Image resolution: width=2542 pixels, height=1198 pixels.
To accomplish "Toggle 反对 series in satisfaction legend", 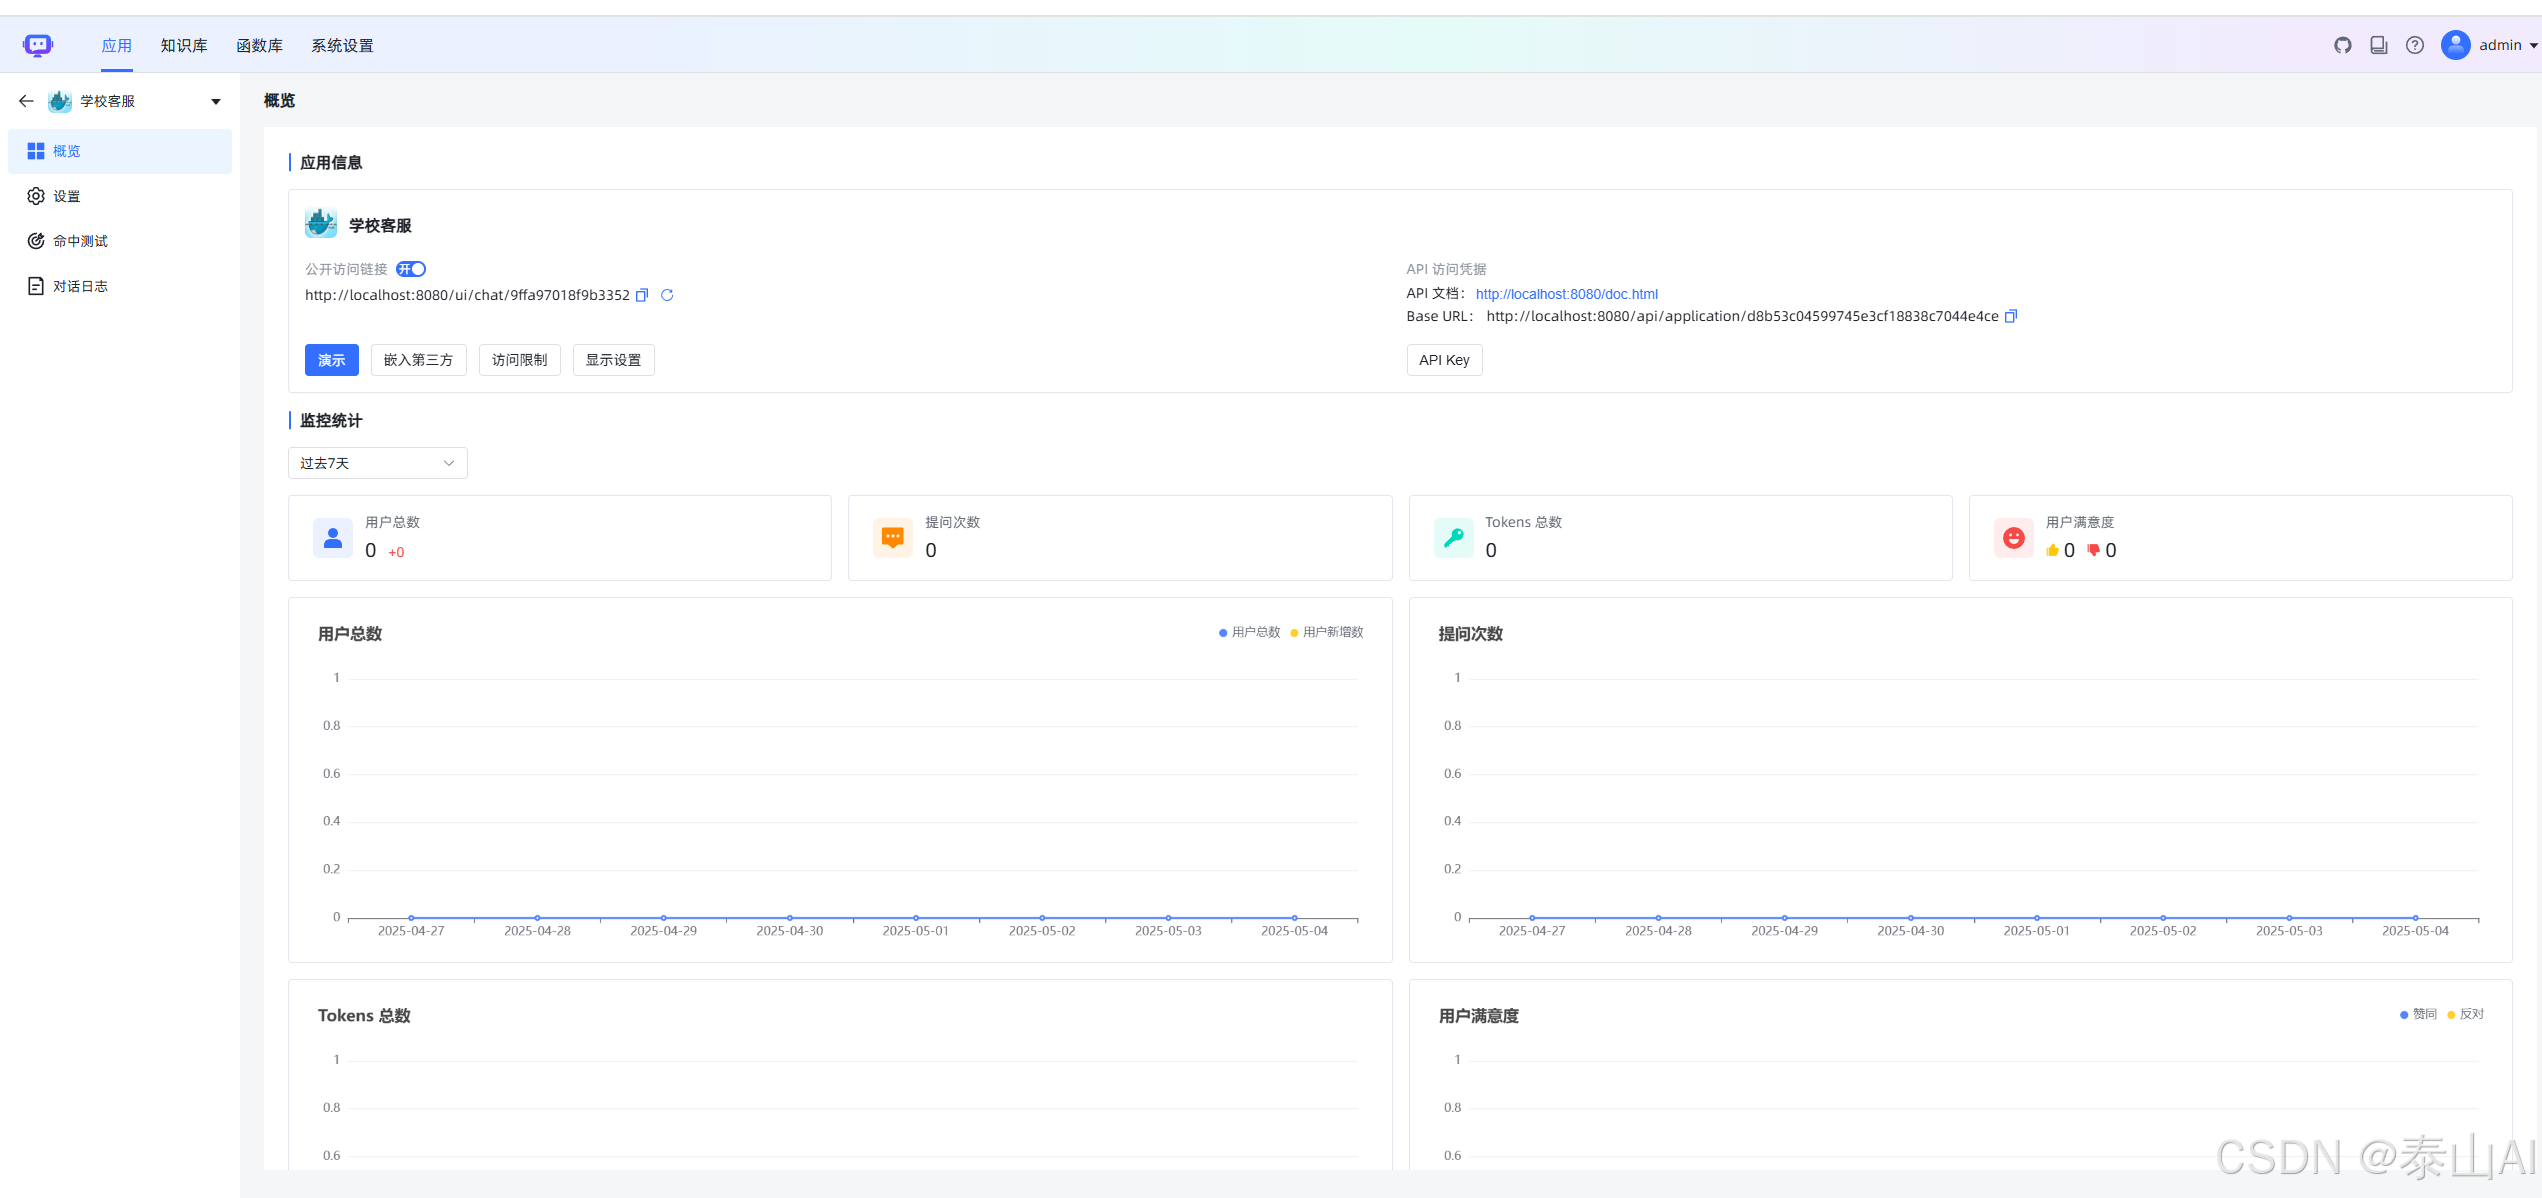I will [x=2465, y=1014].
